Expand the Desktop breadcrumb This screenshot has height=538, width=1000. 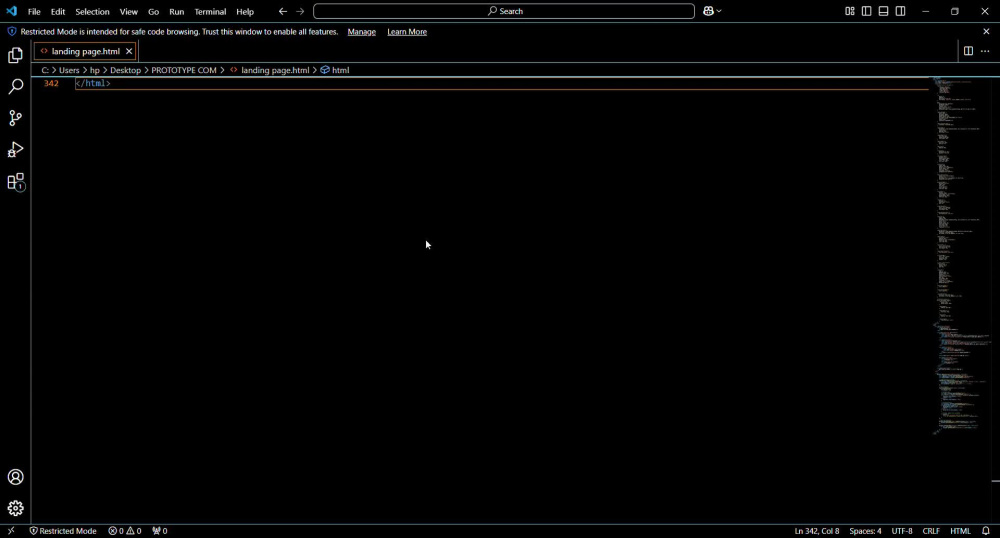pos(125,70)
